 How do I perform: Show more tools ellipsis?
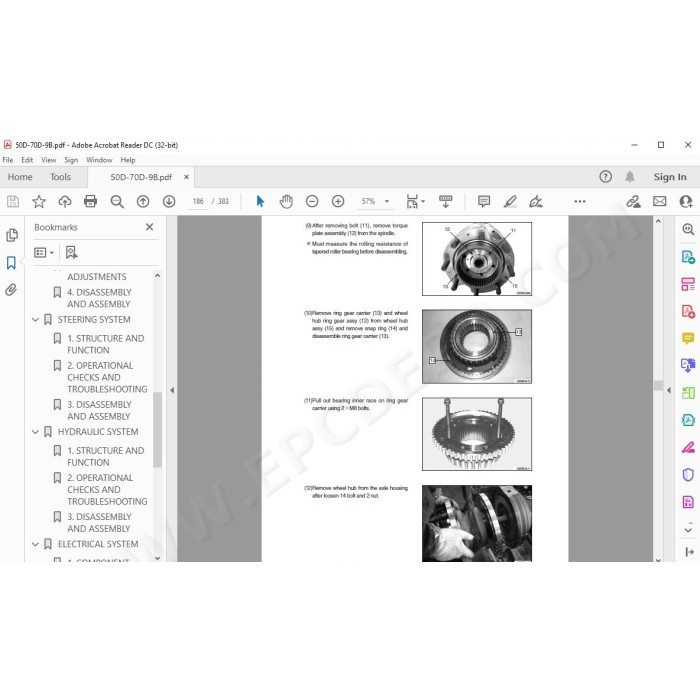pyautogui.click(x=580, y=201)
